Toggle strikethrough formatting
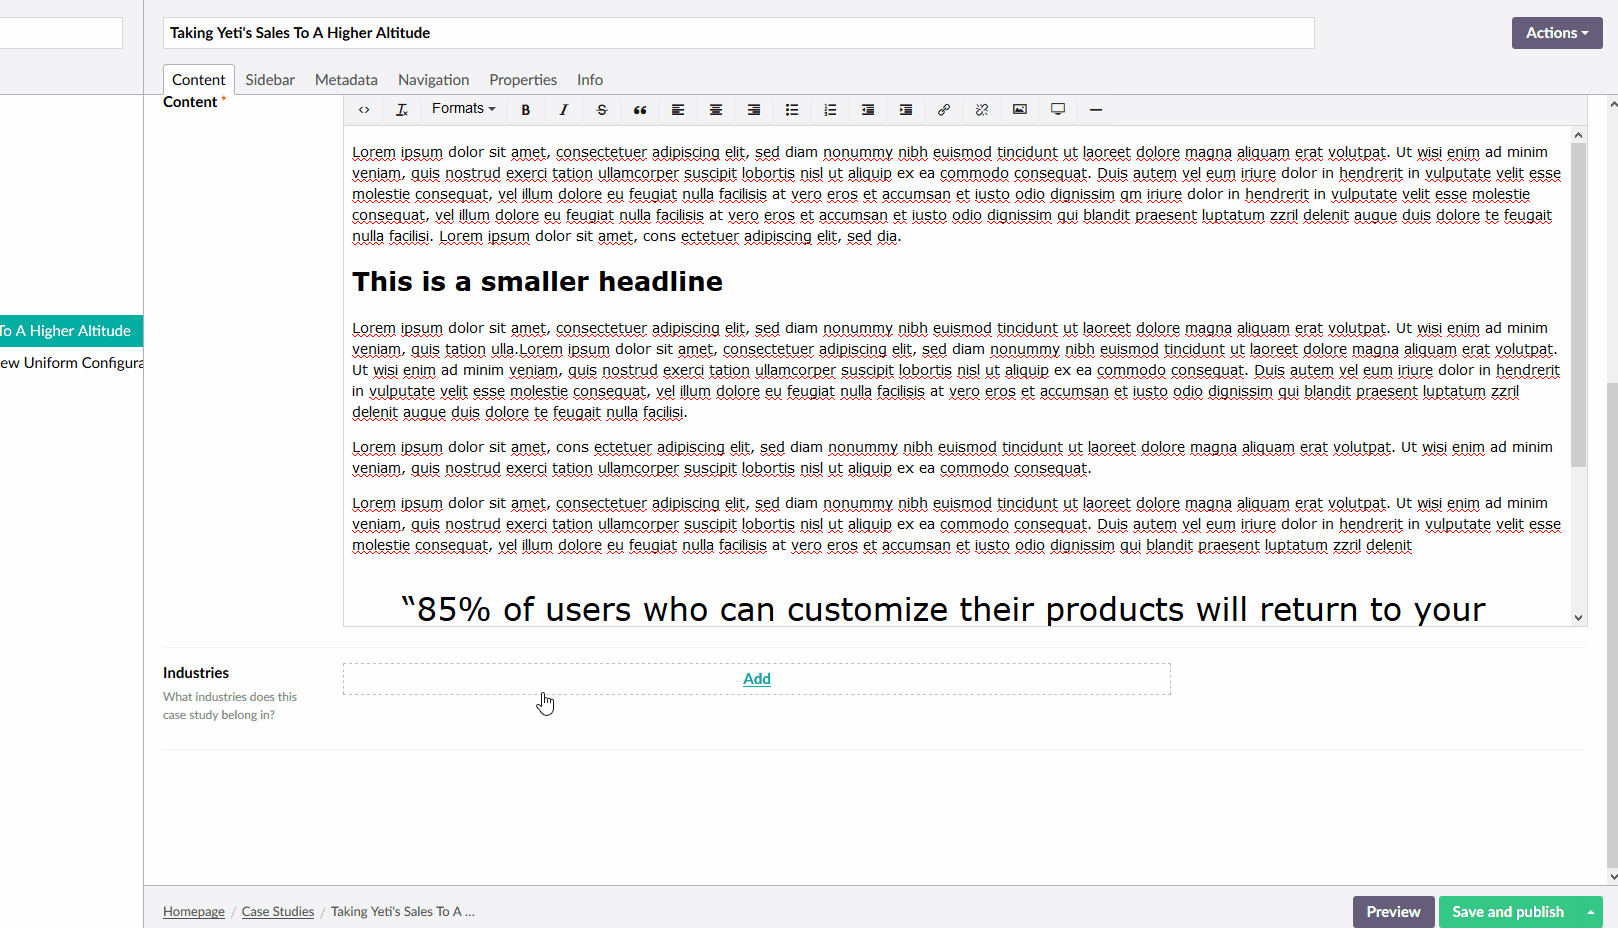 [602, 110]
